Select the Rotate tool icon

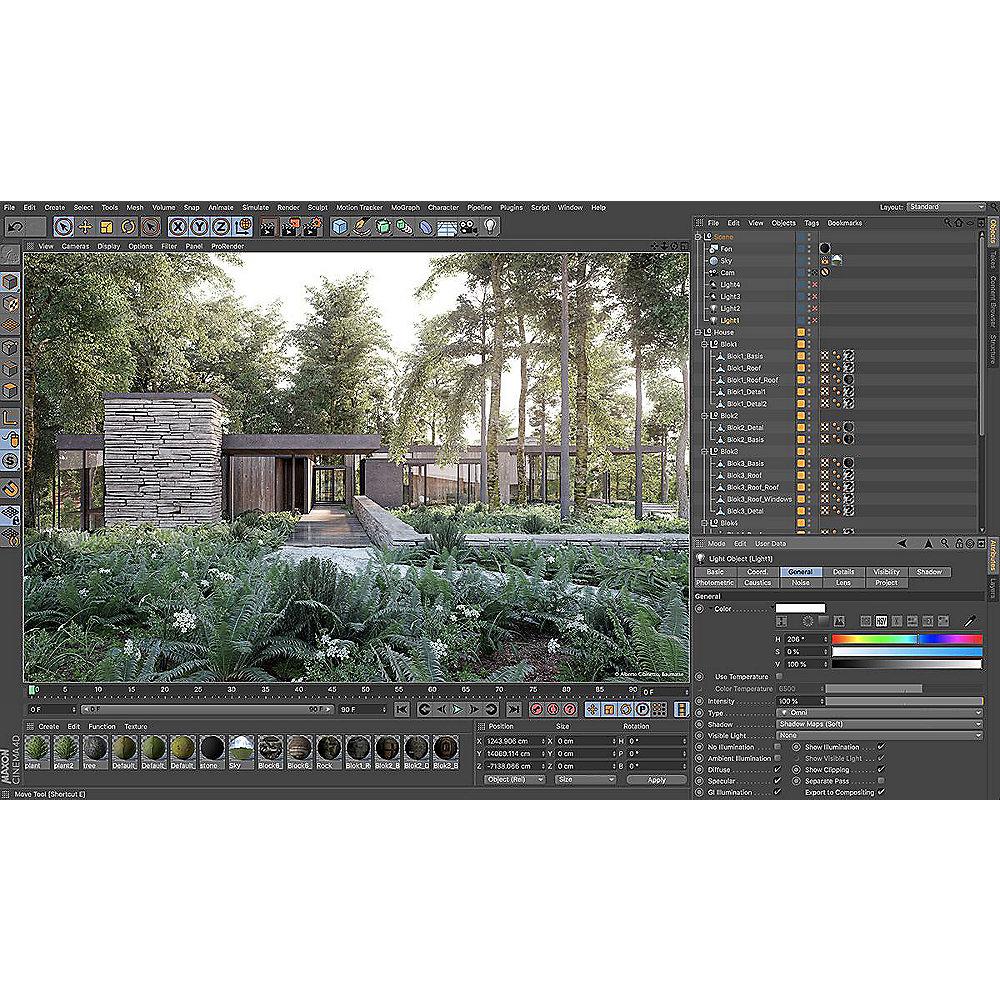coord(128,227)
